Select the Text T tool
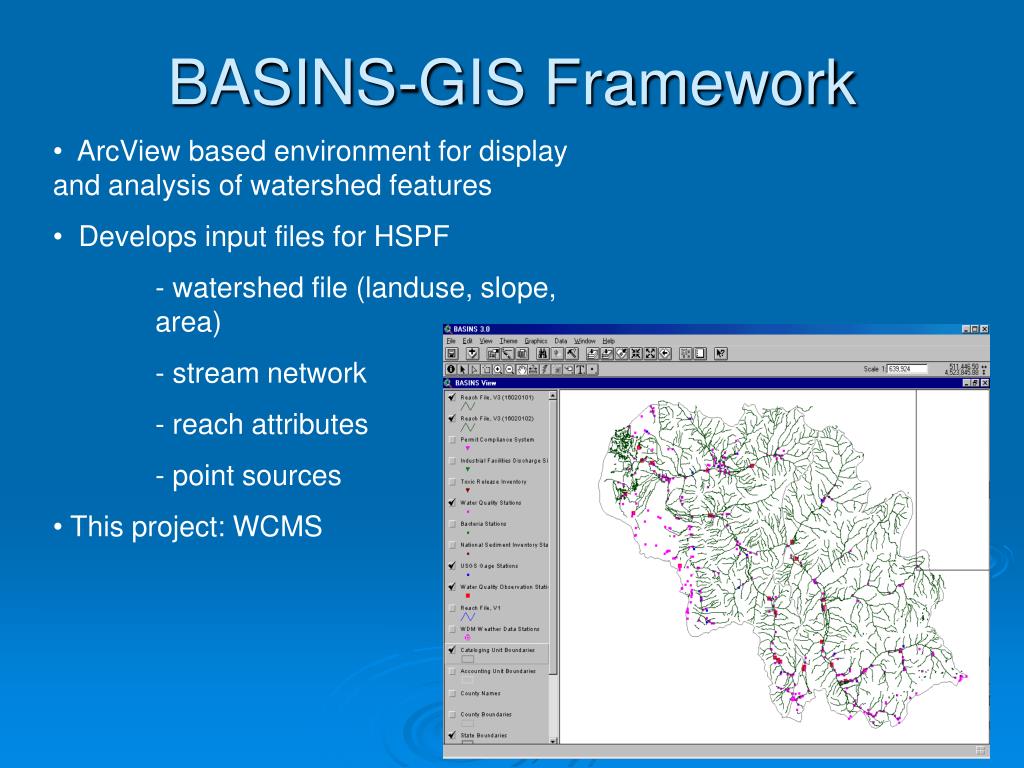The image size is (1024, 768). pos(581,369)
